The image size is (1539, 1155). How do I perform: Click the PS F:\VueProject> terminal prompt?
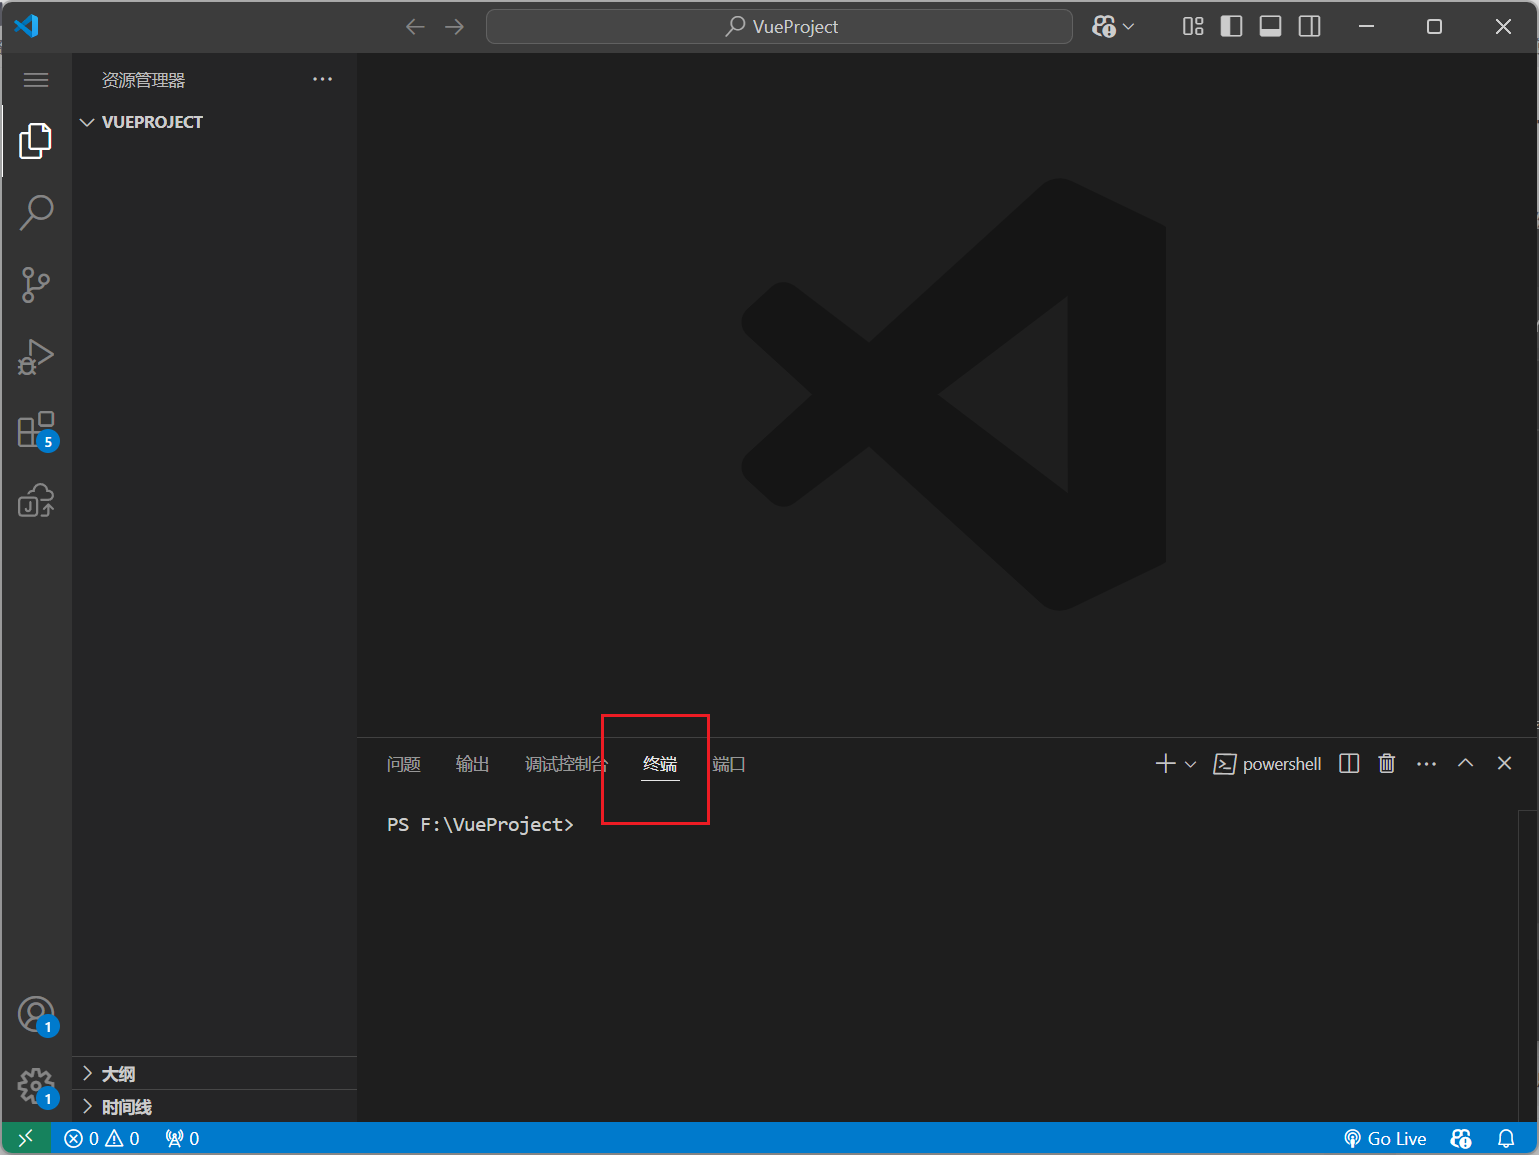coord(480,824)
